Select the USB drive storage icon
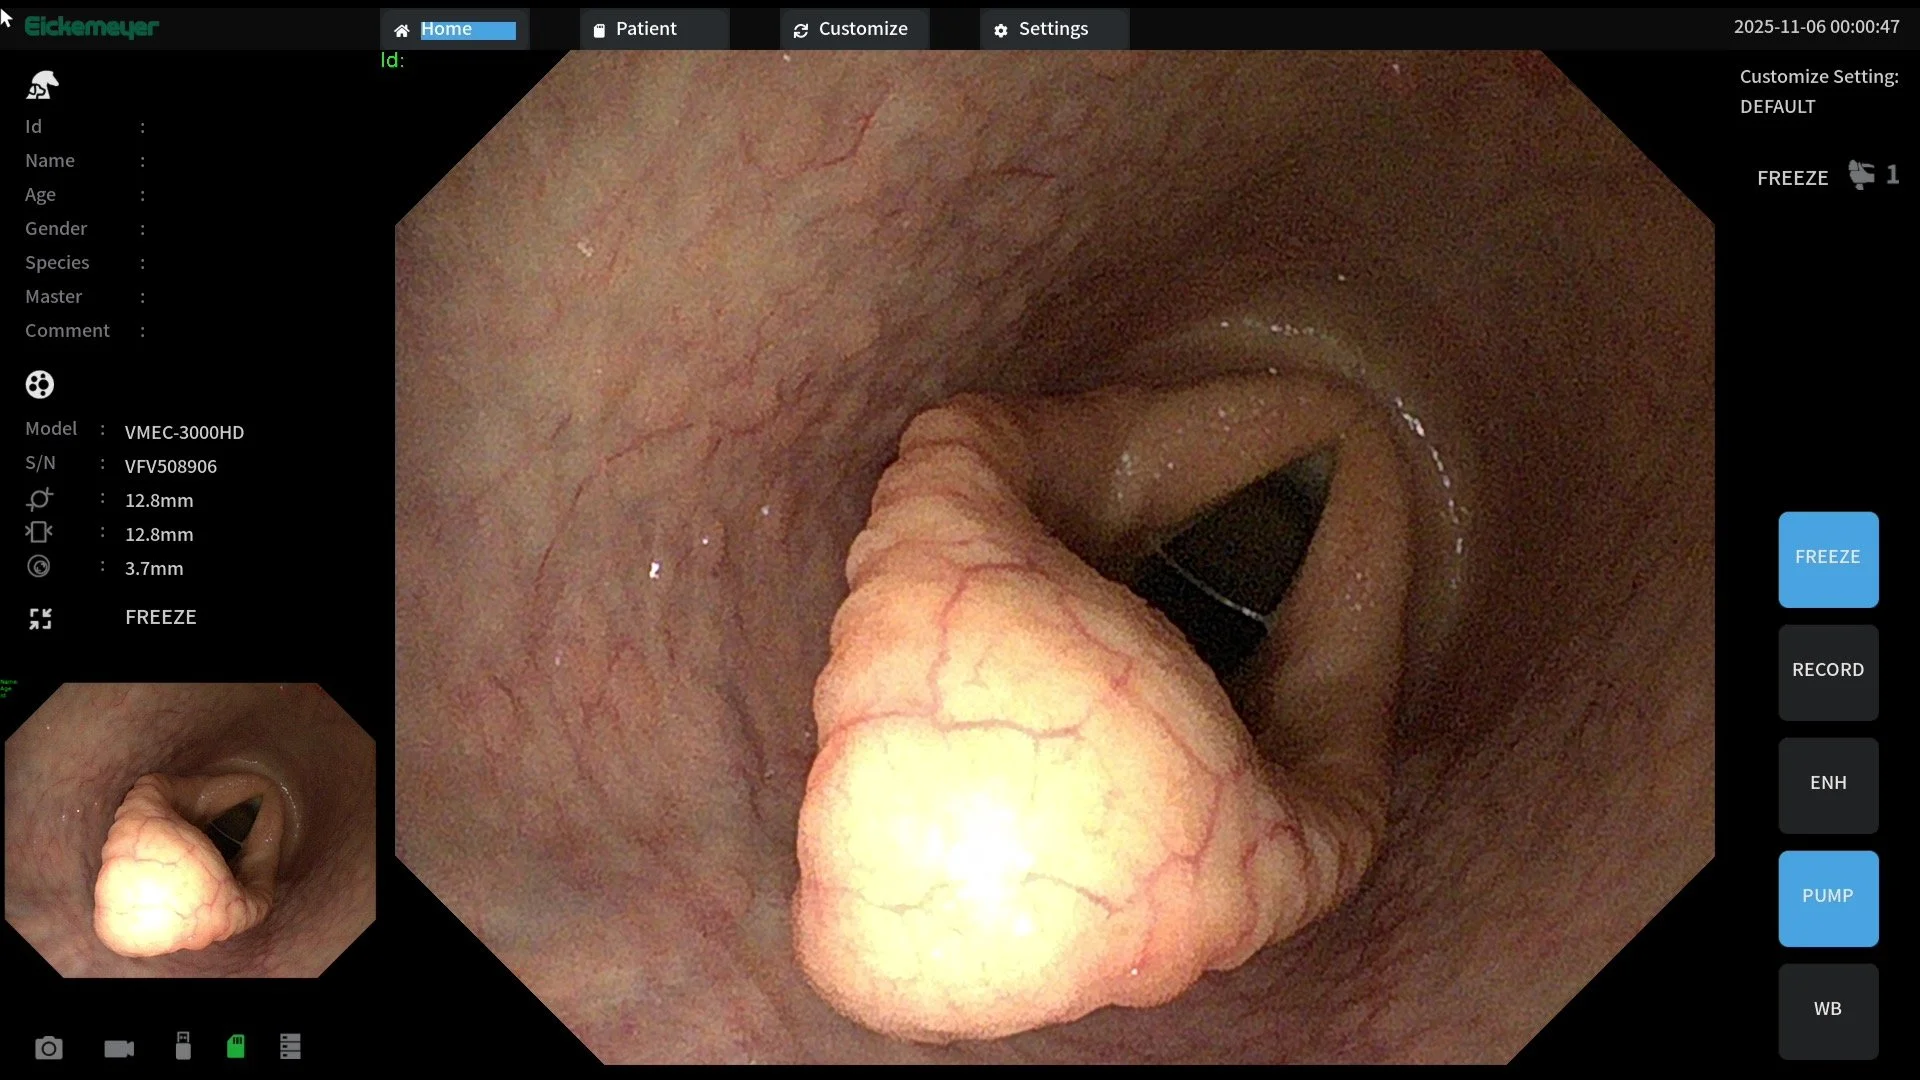Viewport: 1920px width, 1080px height. (183, 1046)
